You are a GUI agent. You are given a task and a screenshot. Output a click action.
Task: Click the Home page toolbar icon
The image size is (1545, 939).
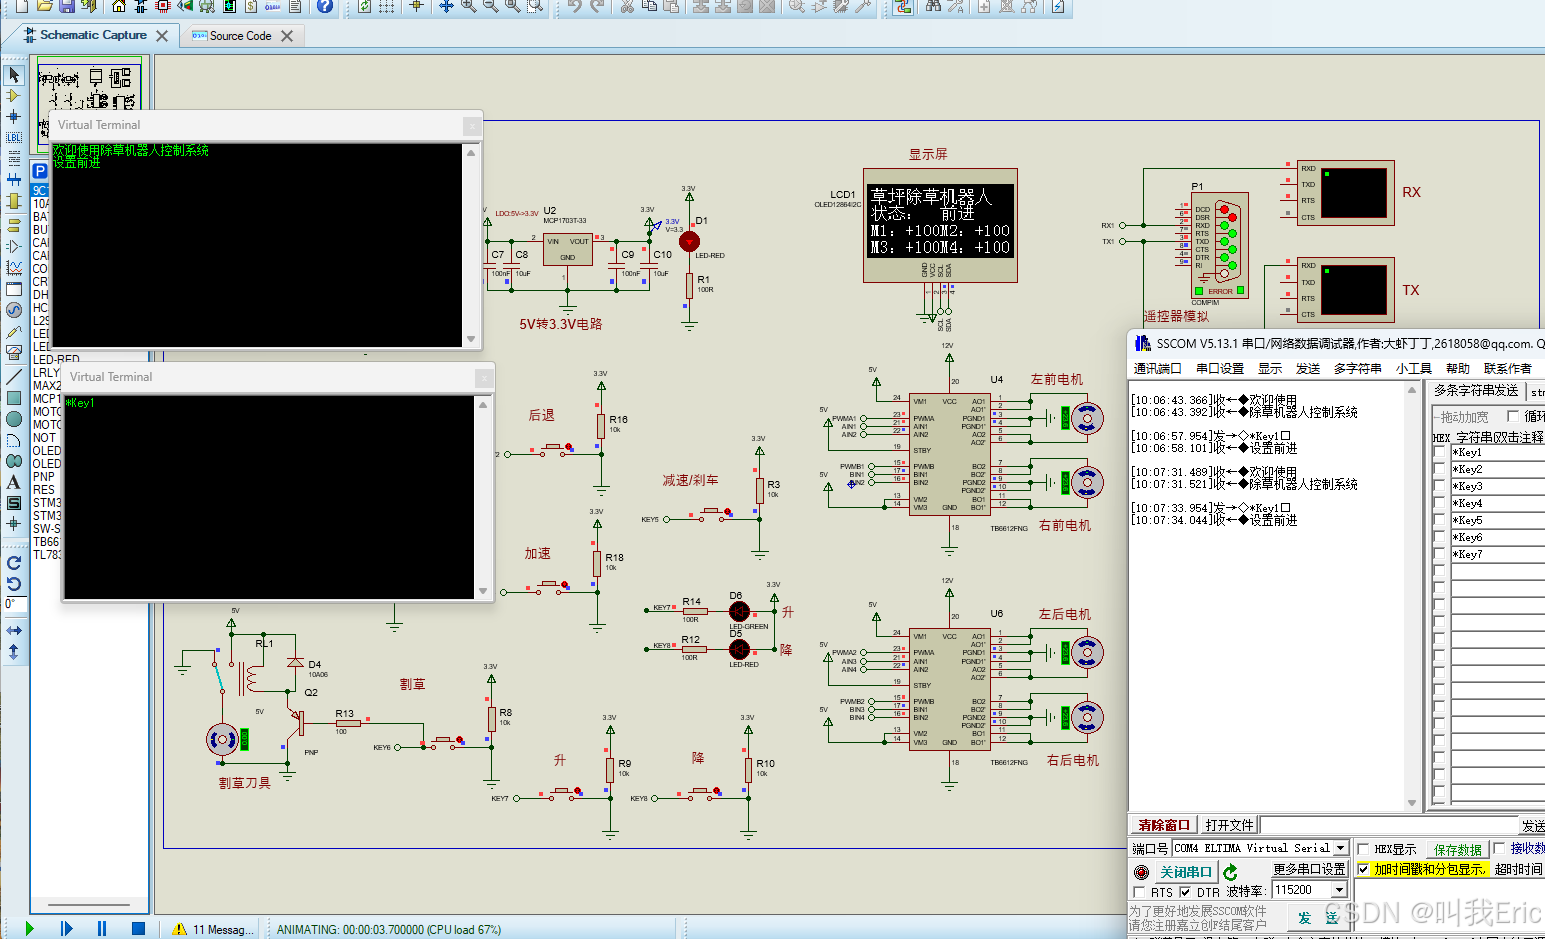click(119, 6)
